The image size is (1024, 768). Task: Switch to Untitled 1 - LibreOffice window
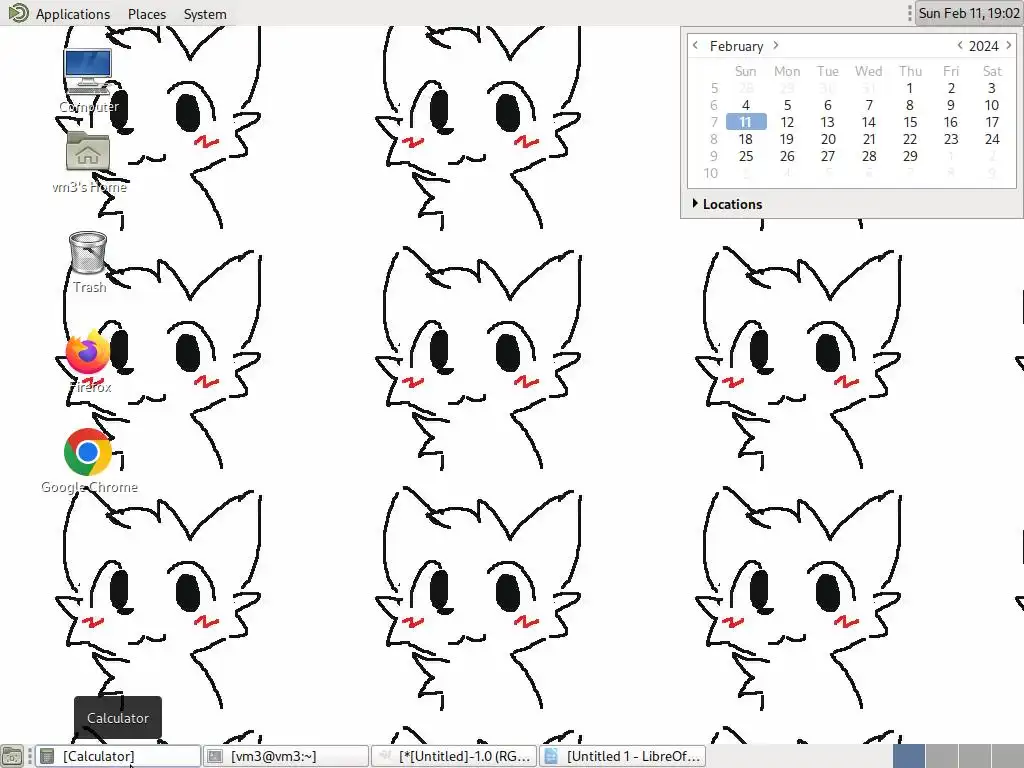point(622,756)
